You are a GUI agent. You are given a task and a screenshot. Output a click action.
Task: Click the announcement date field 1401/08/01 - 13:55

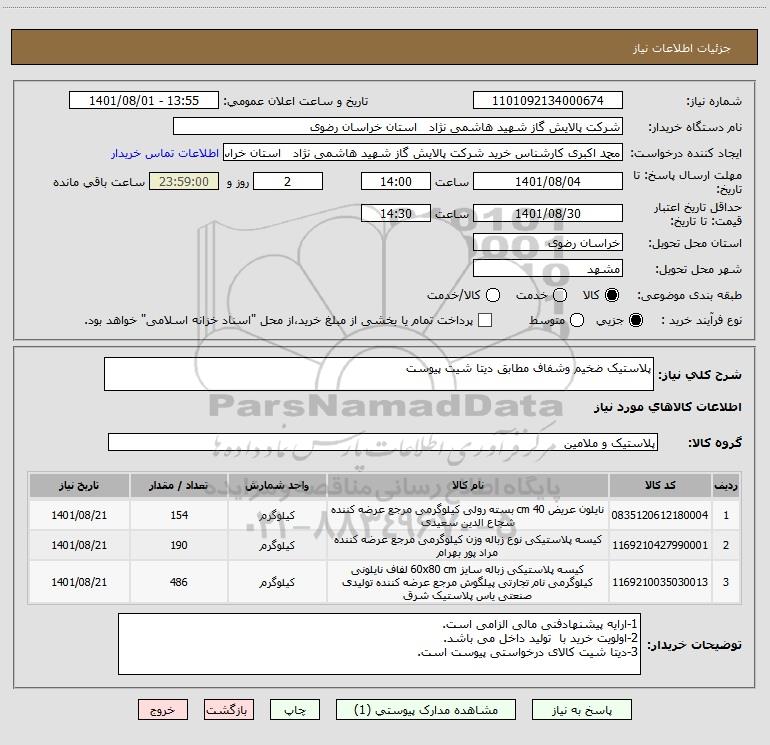(144, 100)
